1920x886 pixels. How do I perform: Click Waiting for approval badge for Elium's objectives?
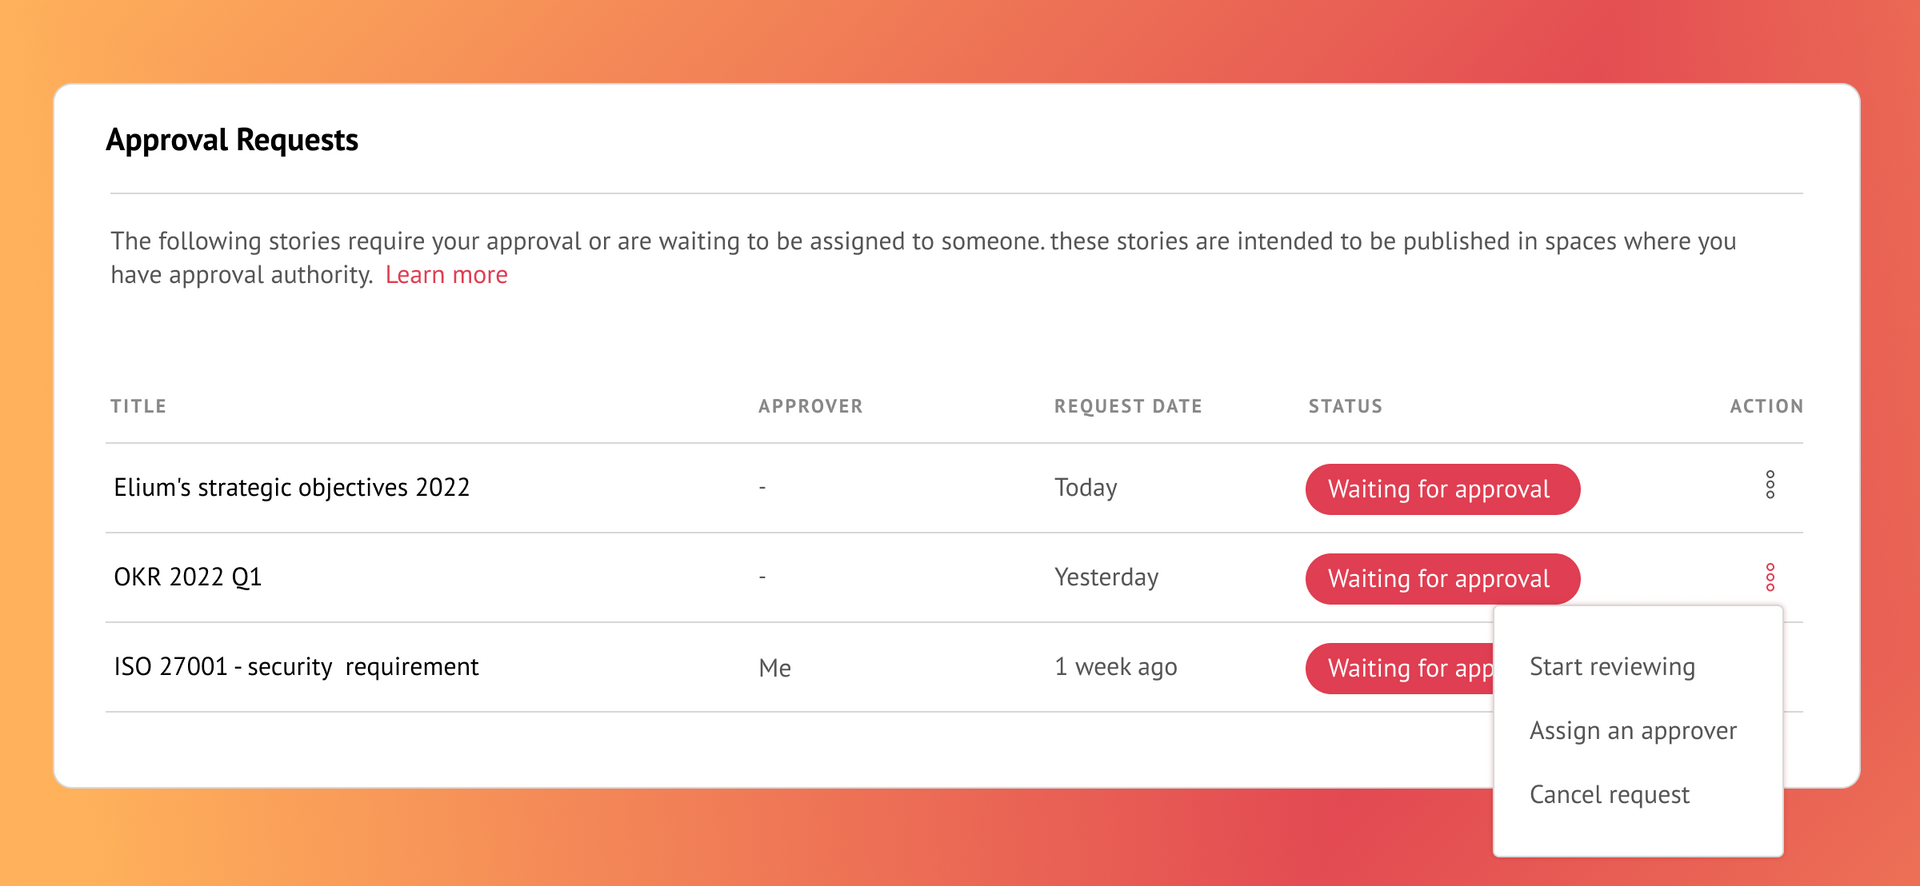click(1442, 489)
